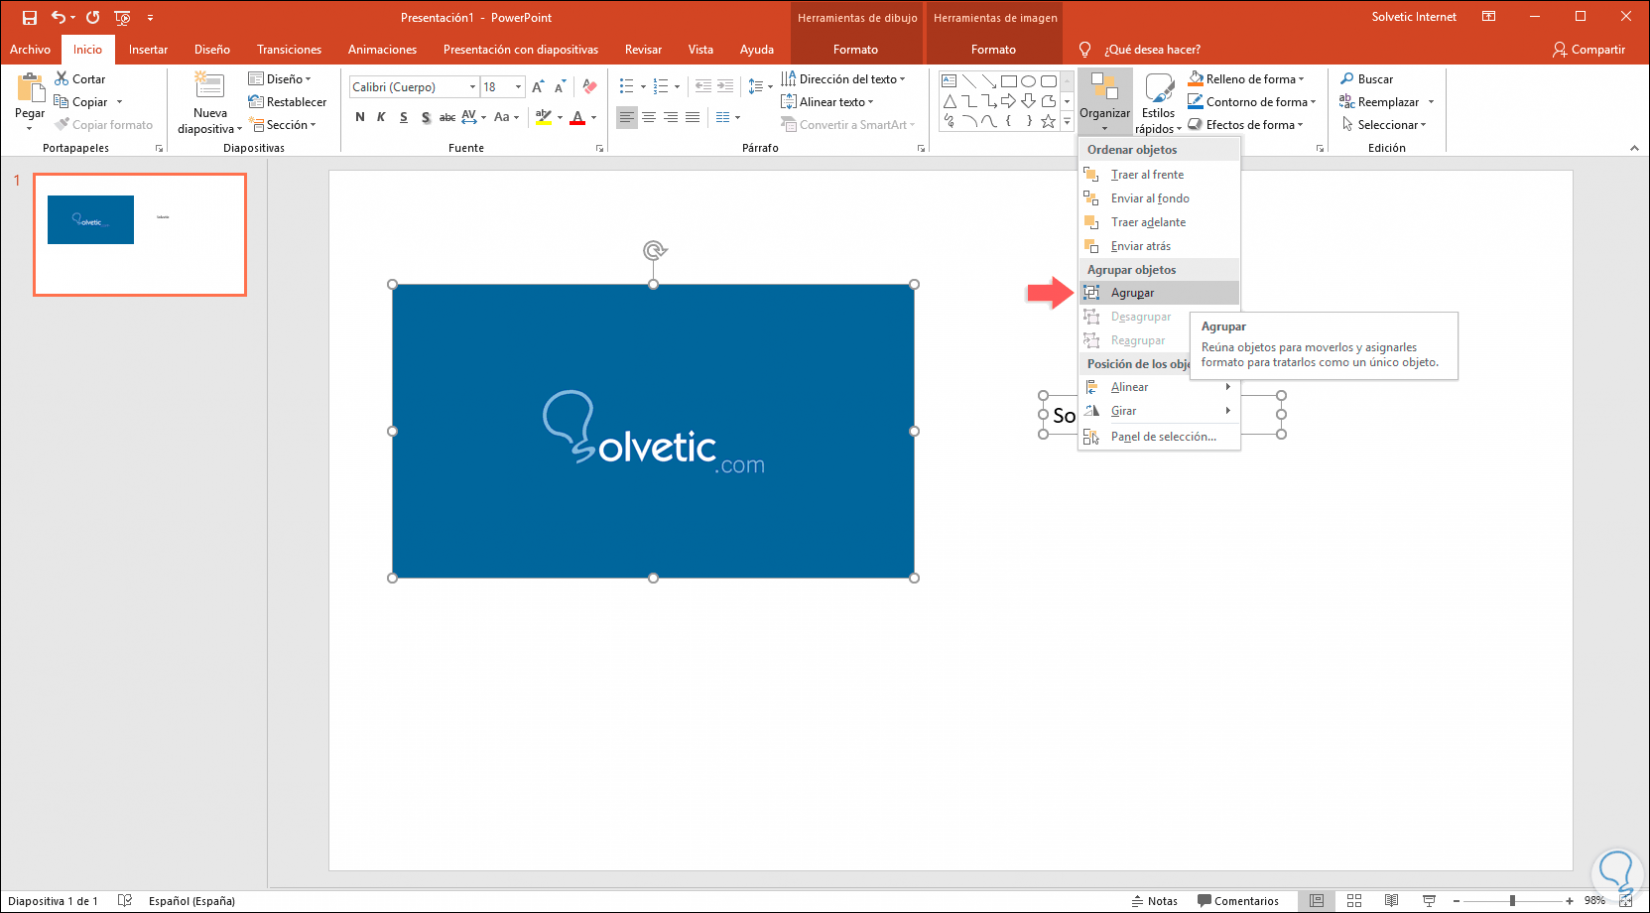The image size is (1650, 913).
Task: Select Agrupar in the Organizar menu
Action: (x=1132, y=293)
